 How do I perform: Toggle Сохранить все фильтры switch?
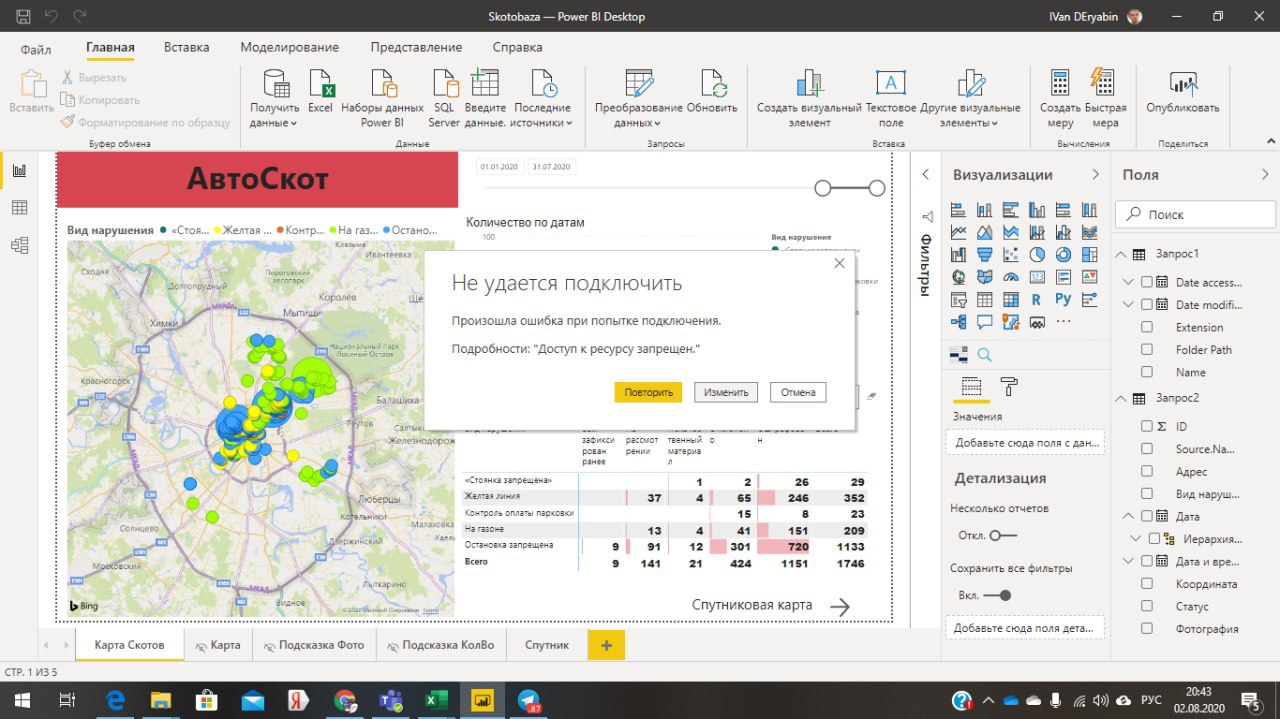[x=997, y=595]
